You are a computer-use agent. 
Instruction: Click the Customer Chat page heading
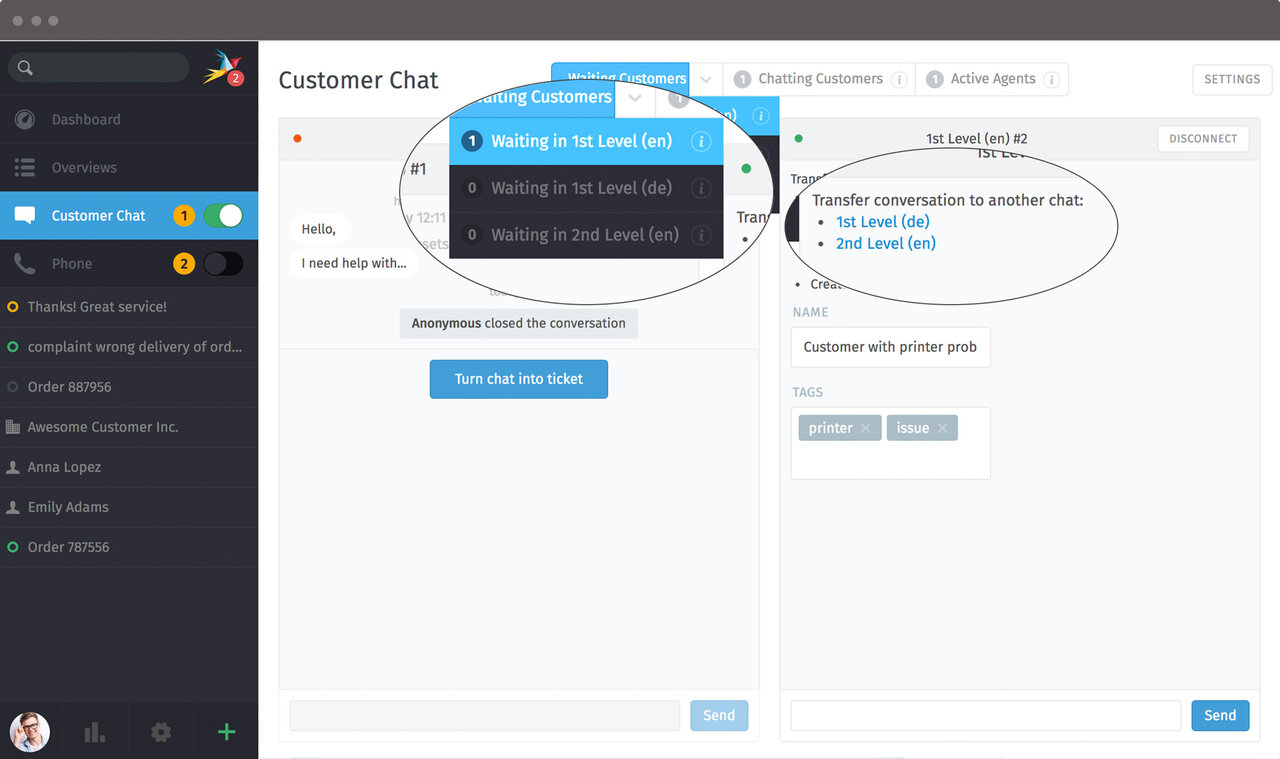tap(359, 80)
